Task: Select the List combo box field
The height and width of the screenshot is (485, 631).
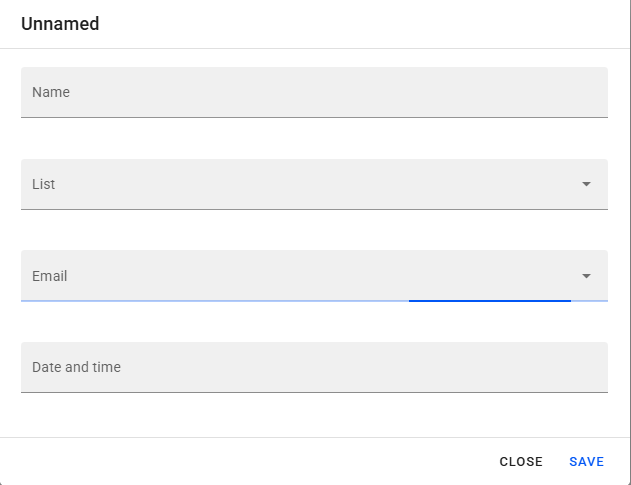Action: [300, 184]
